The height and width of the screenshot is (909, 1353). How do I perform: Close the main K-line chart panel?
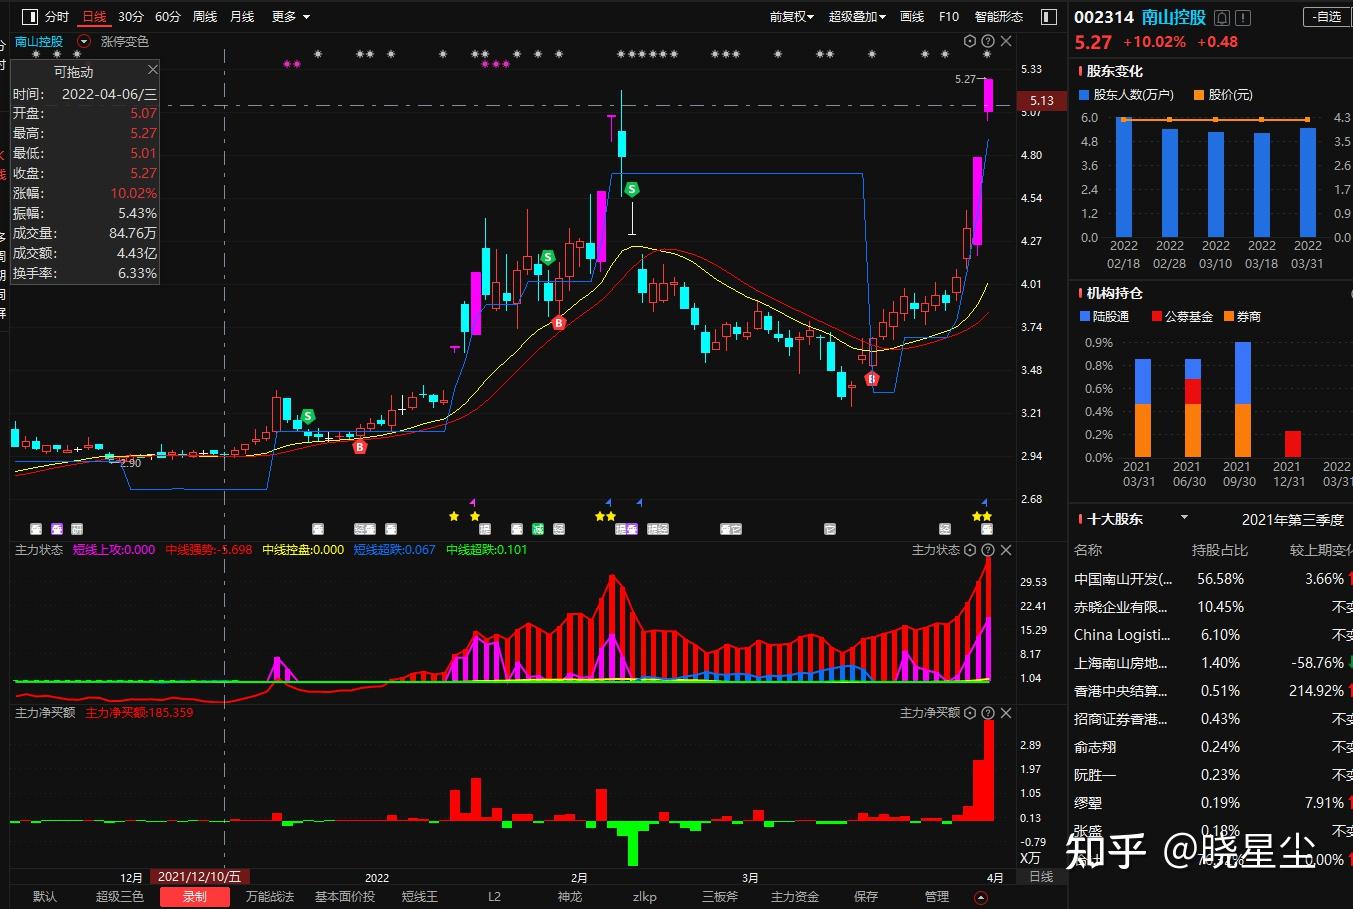click(x=1006, y=41)
